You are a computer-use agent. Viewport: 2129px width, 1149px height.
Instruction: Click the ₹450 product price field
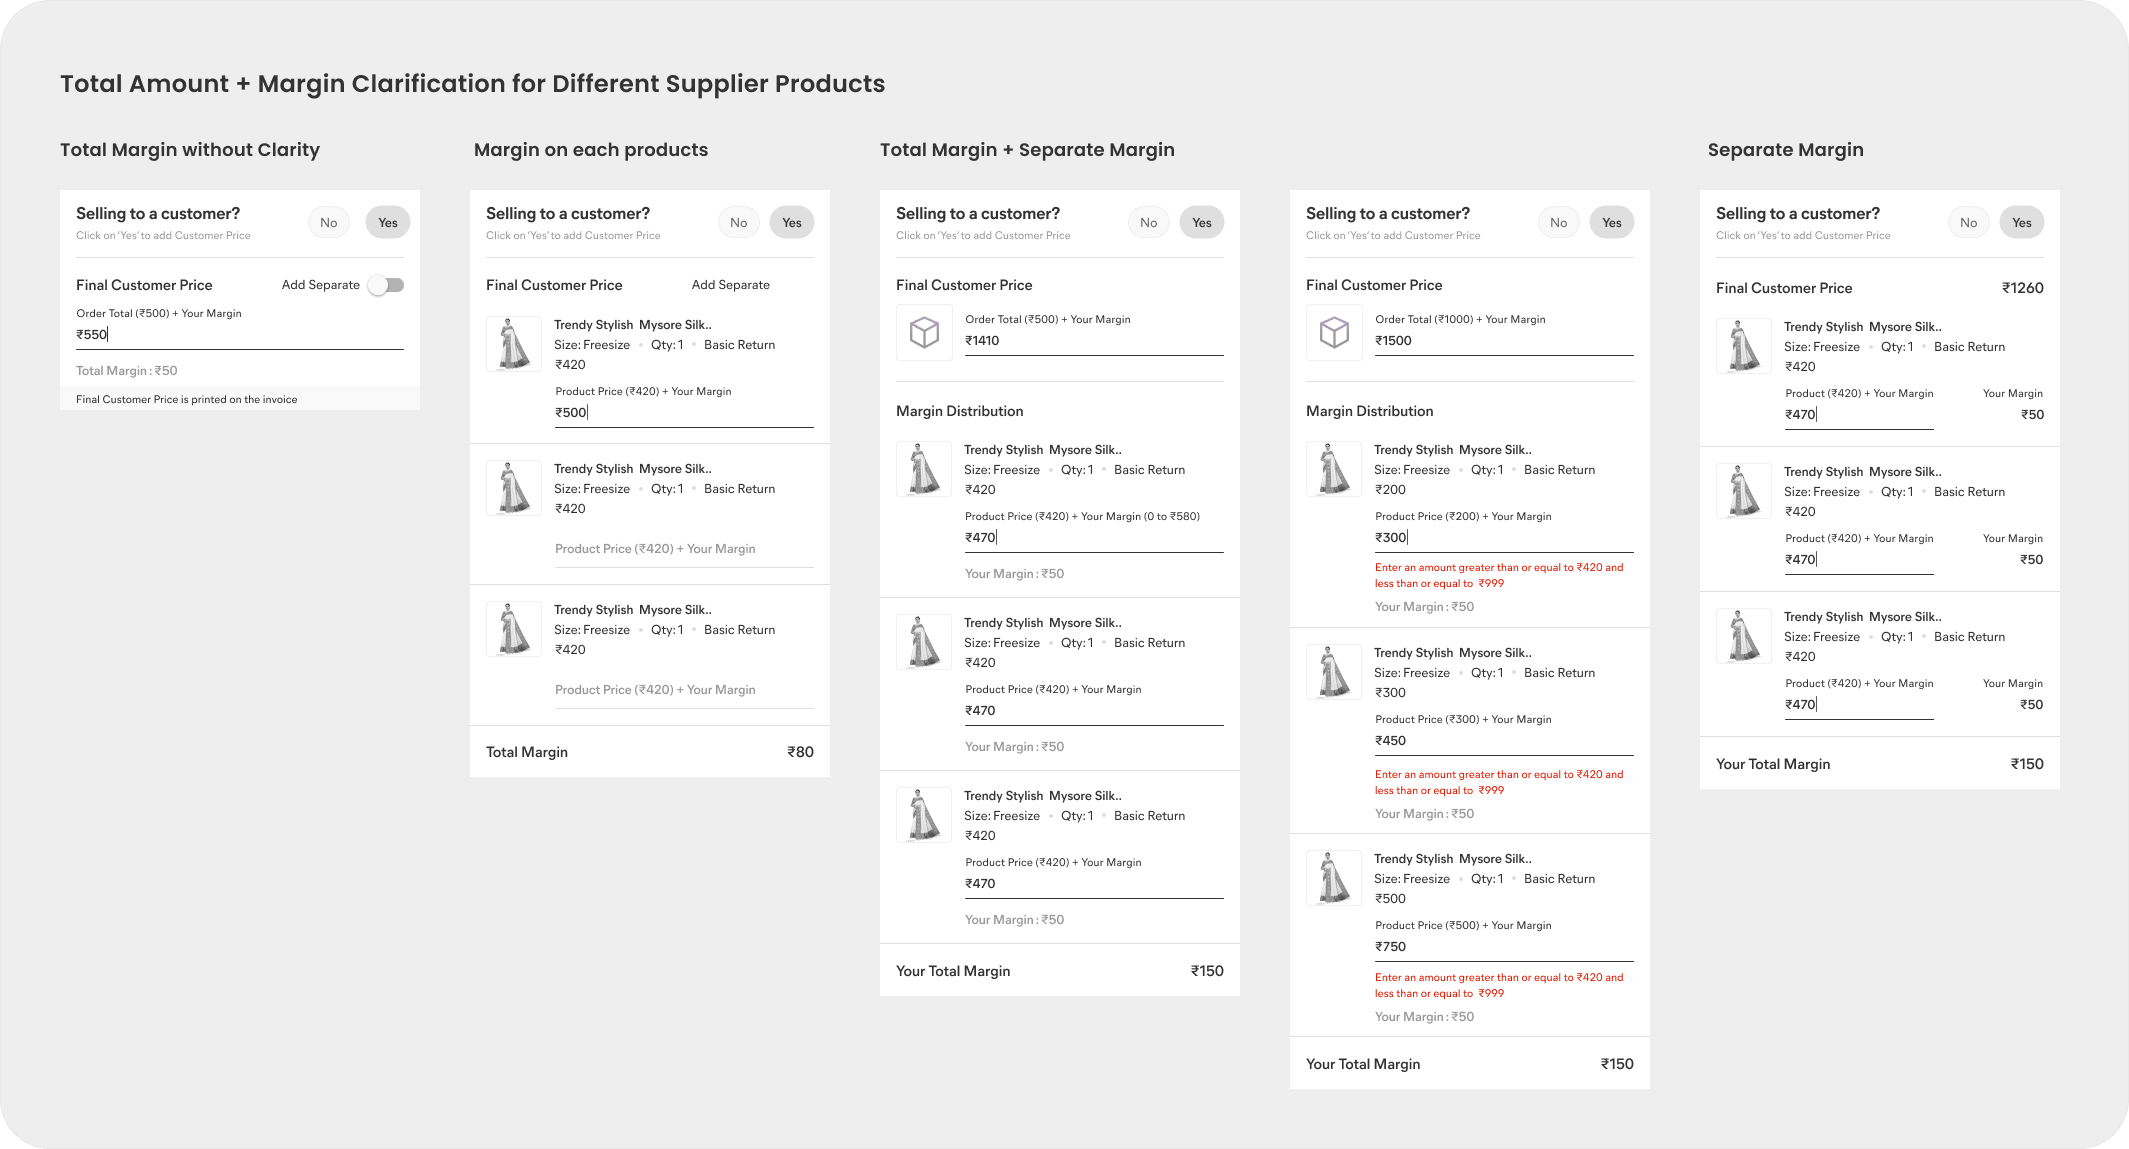[x=1504, y=742]
